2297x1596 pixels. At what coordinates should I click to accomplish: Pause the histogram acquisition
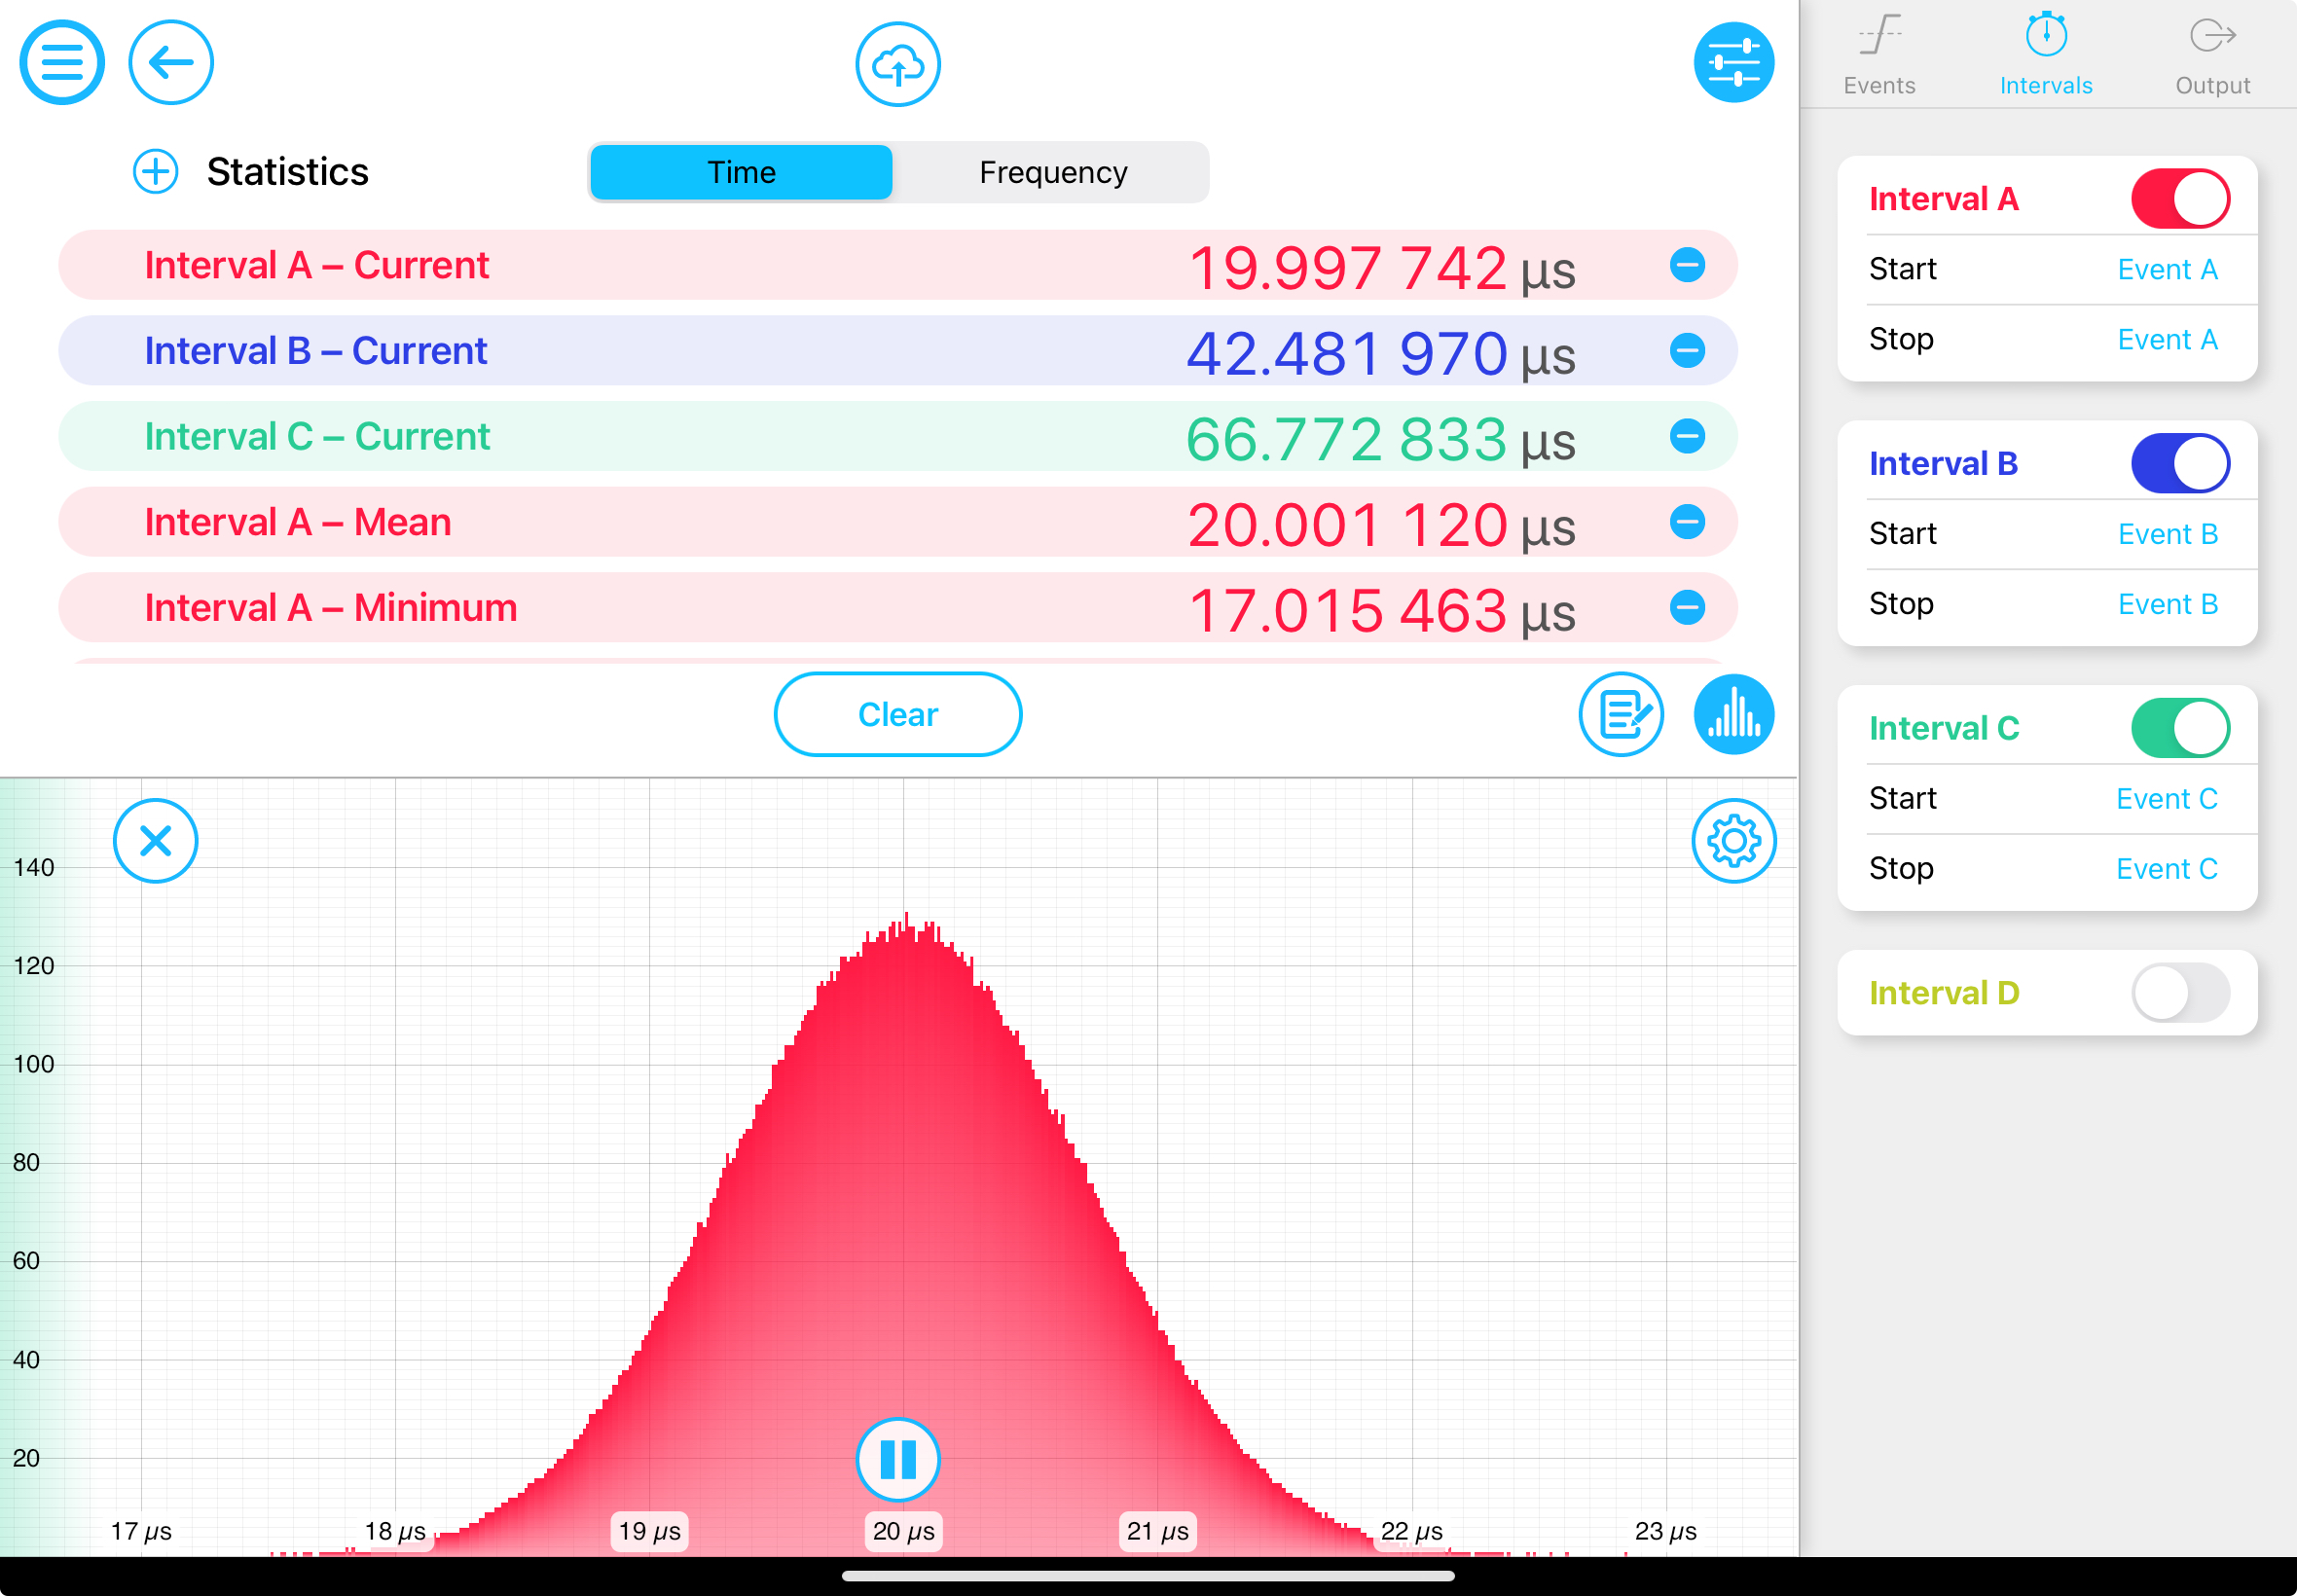[x=898, y=1459]
